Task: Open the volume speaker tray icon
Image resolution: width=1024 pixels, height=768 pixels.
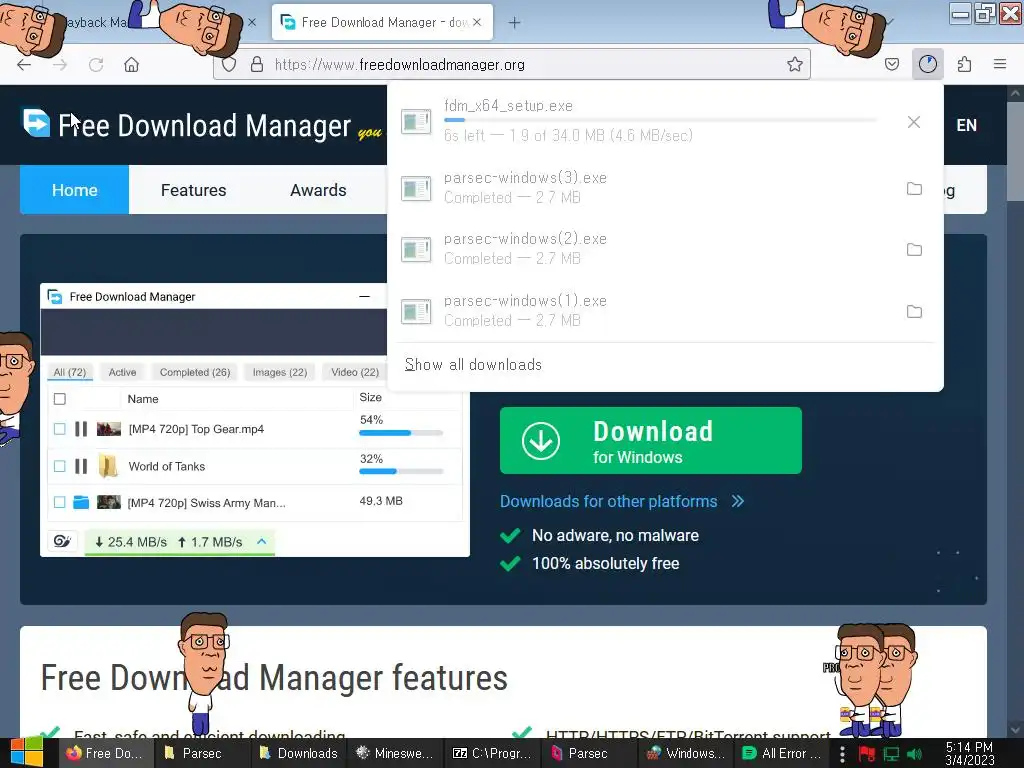Action: click(x=914, y=754)
